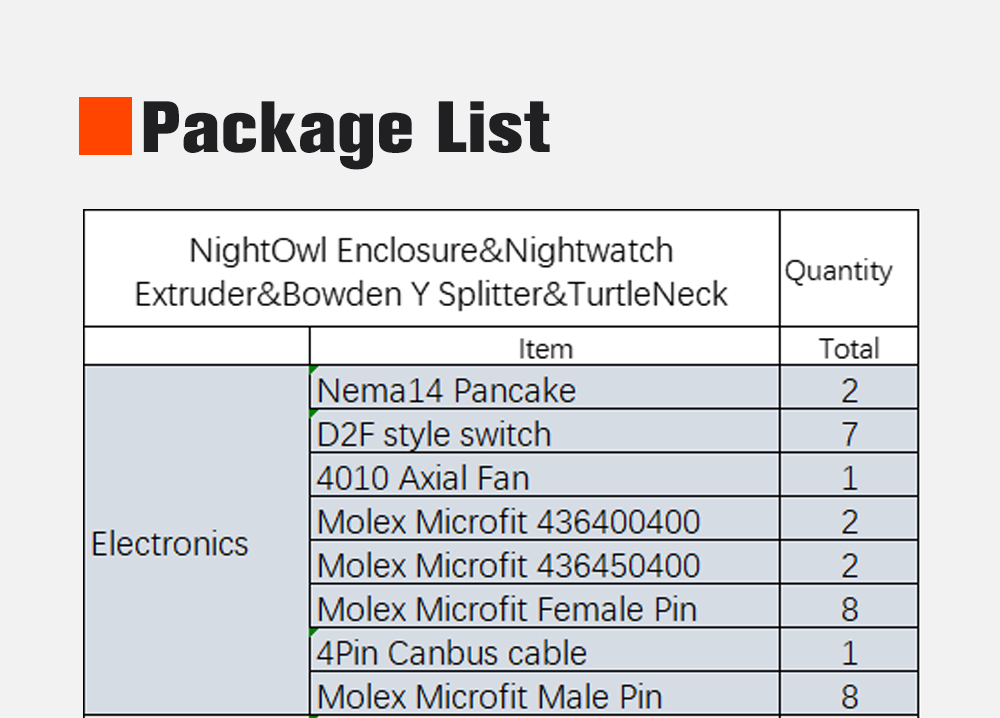Select the Nema14 Pancake quantity cell

[x=849, y=390]
